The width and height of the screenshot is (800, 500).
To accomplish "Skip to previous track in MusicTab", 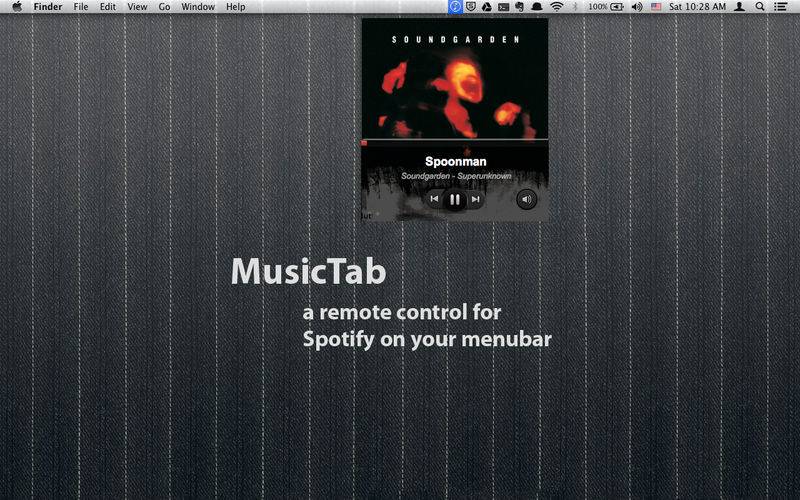I will point(434,199).
